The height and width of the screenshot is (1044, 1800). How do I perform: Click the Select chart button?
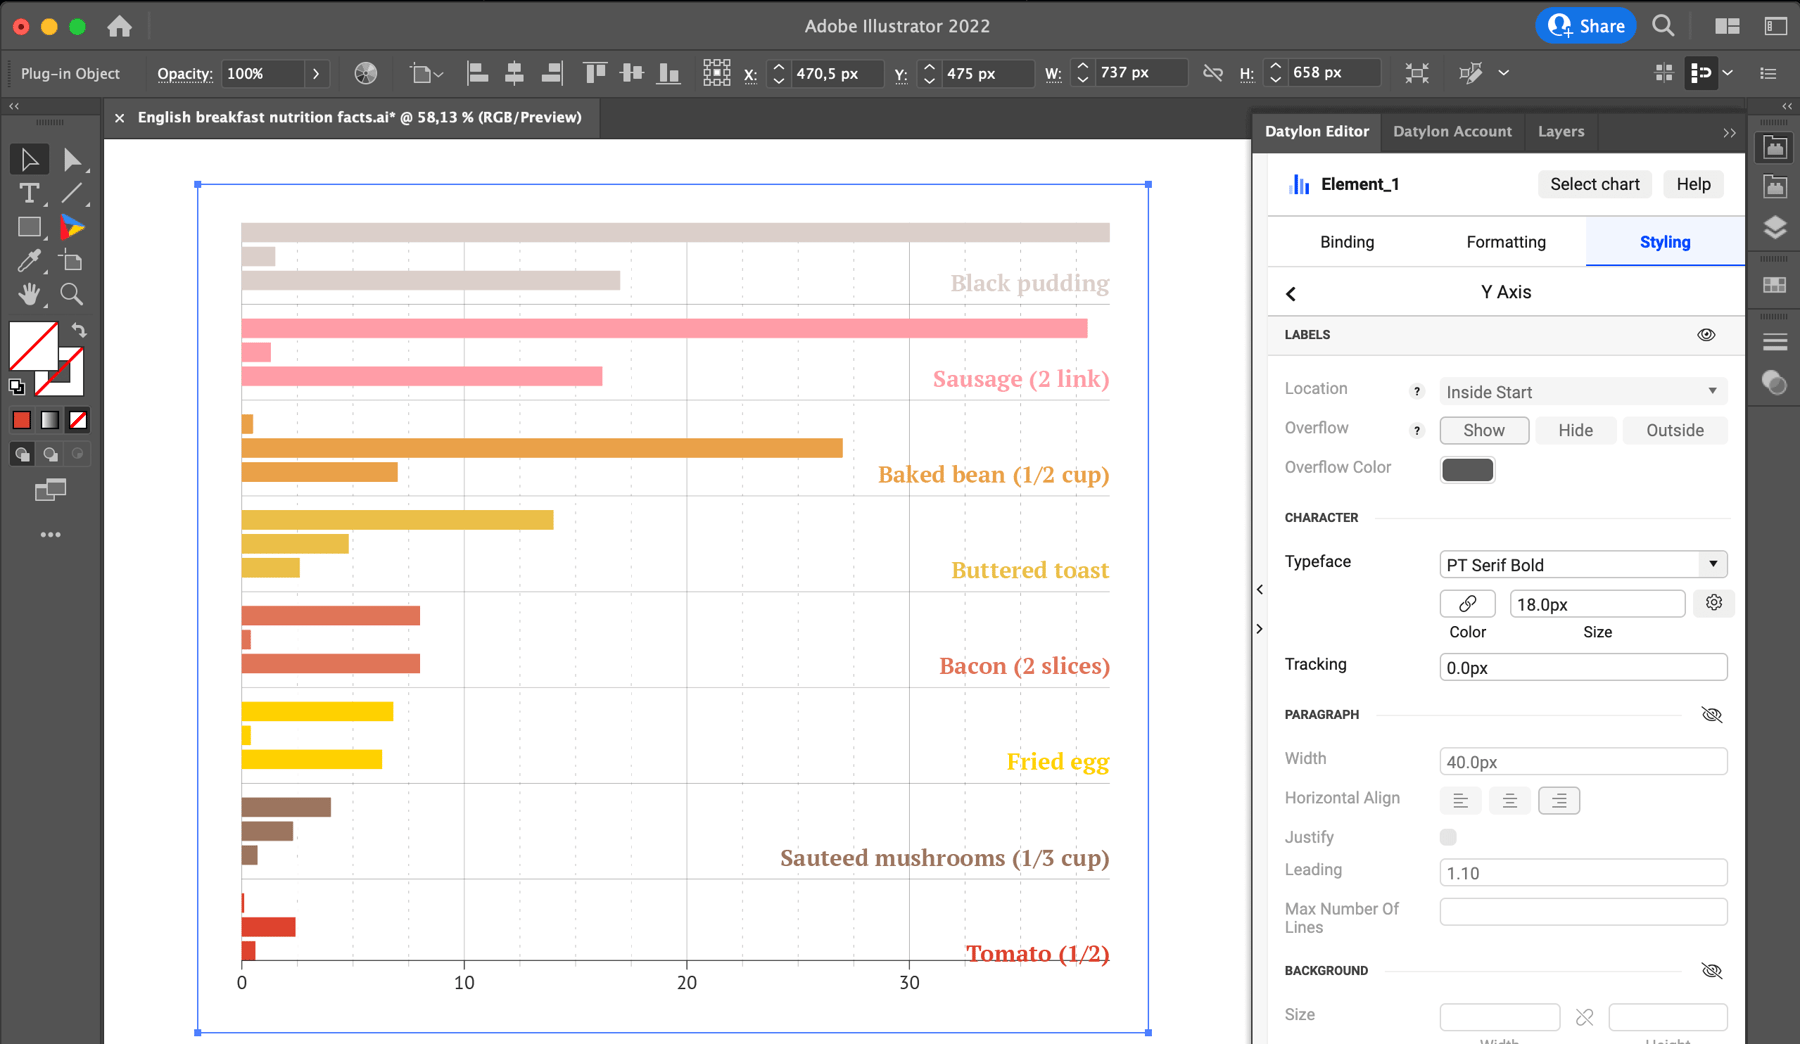tap(1594, 184)
